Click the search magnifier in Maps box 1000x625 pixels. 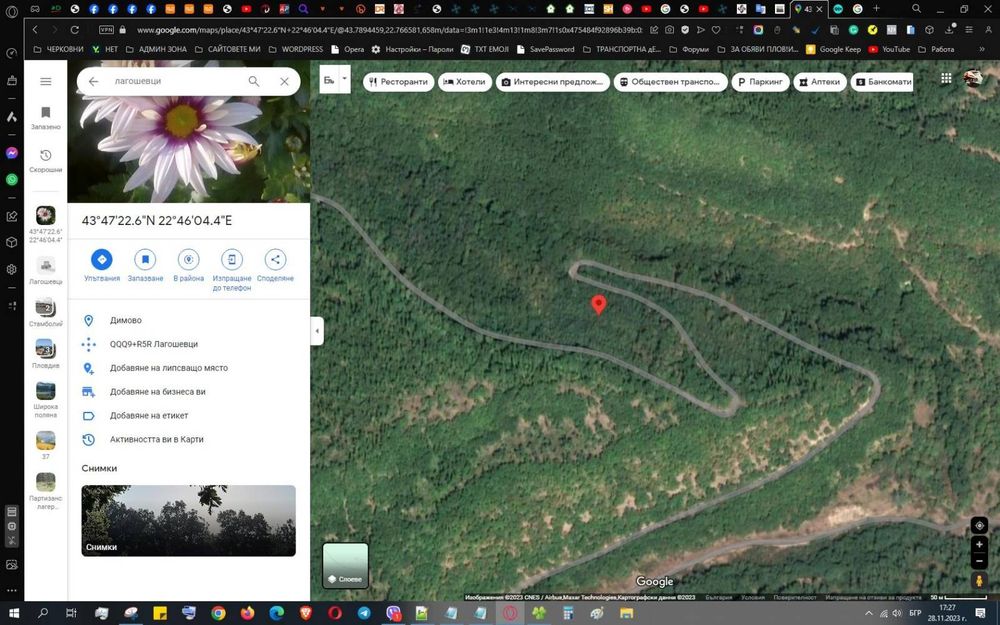(254, 82)
